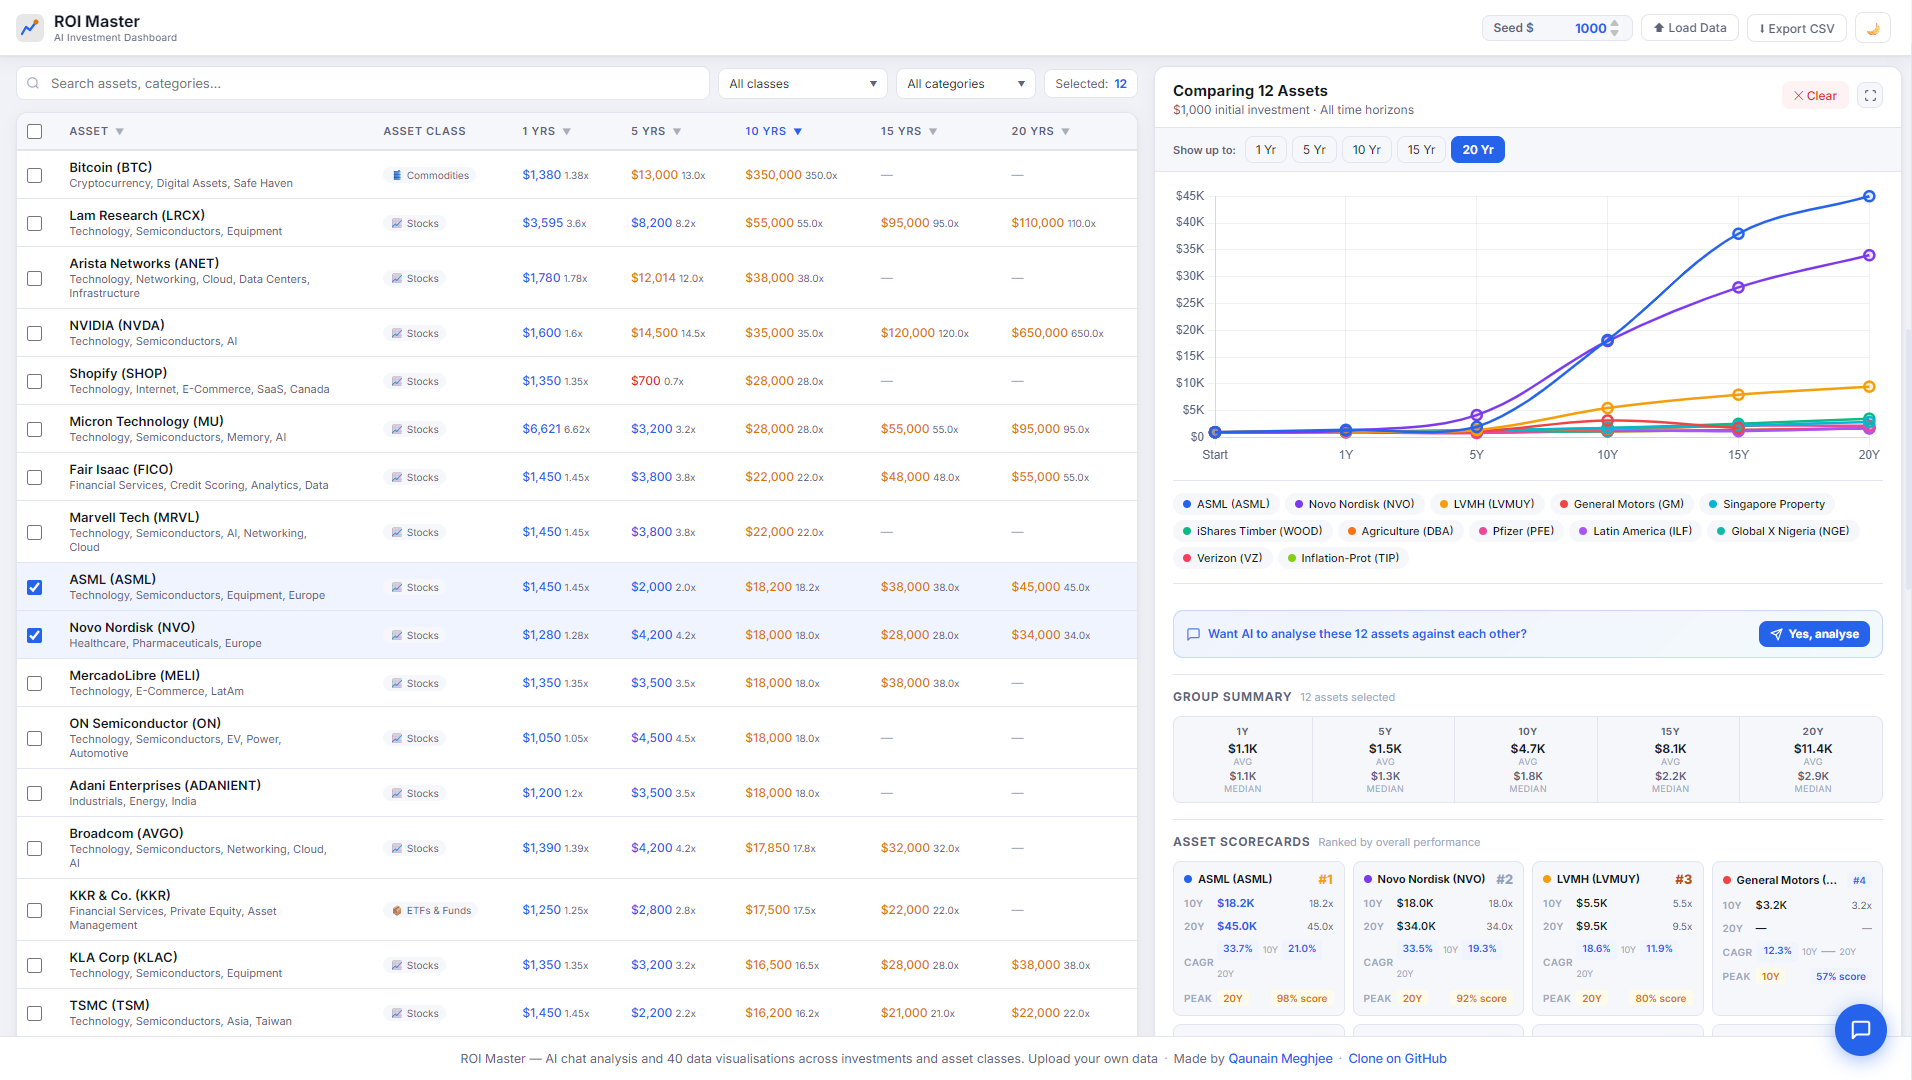Viewport: 1912px width, 1080px height.
Task: Uncheck the Novo Nordisk (NVO) checkbox
Action: (x=35, y=636)
